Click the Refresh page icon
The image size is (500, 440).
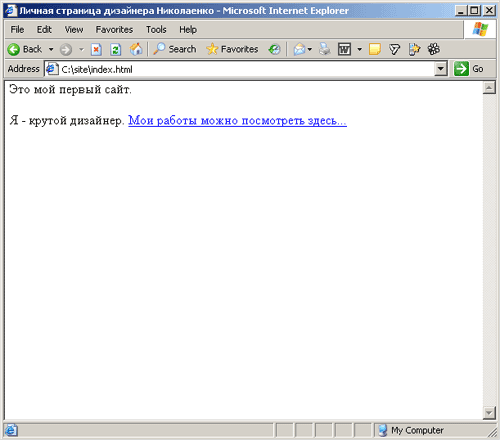pos(115,50)
